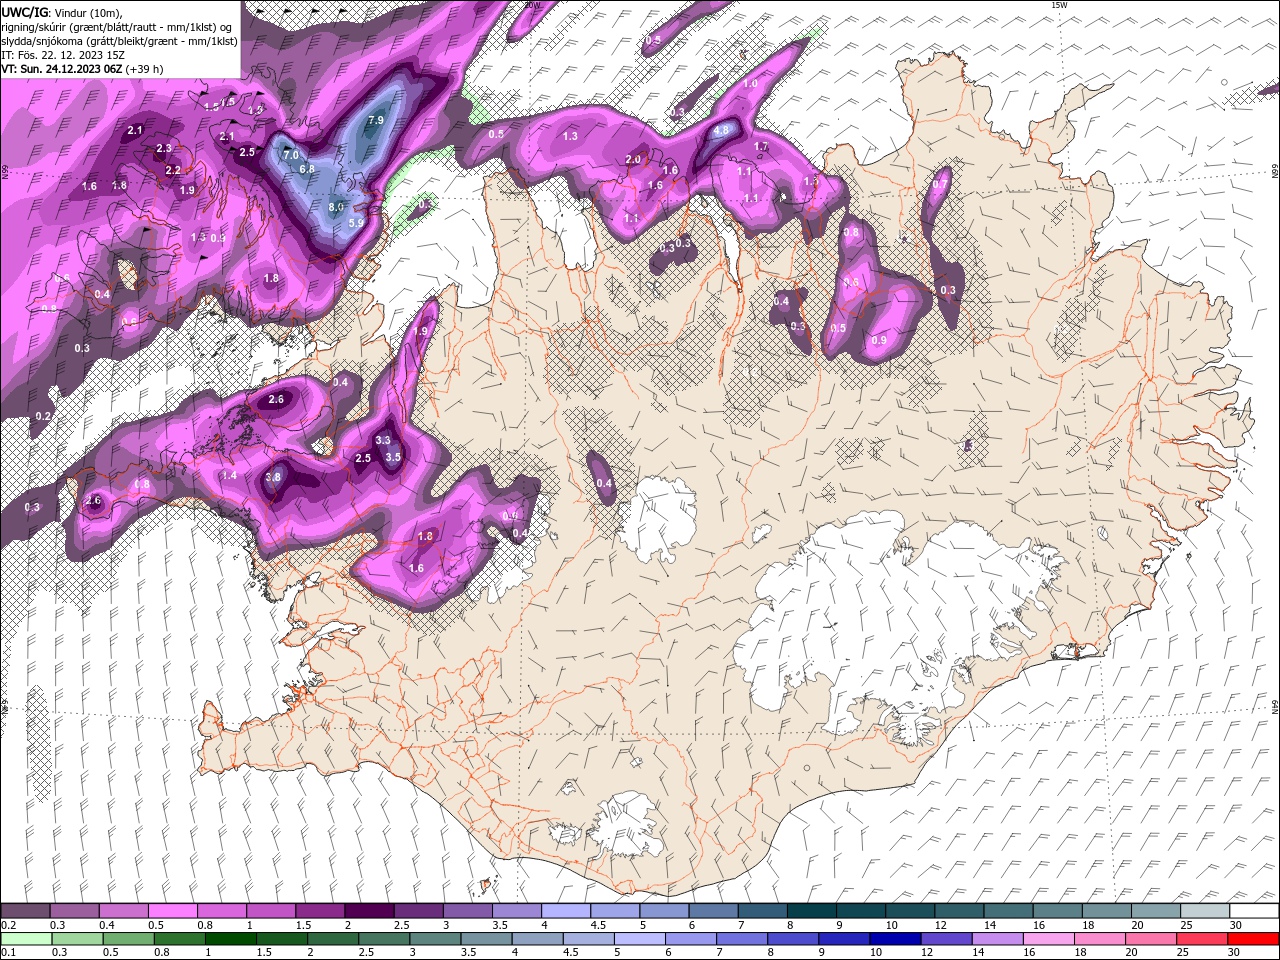This screenshot has height=960, width=1280.
Task: Click the 4.5 label in the upper legend row
Action: coord(598,926)
